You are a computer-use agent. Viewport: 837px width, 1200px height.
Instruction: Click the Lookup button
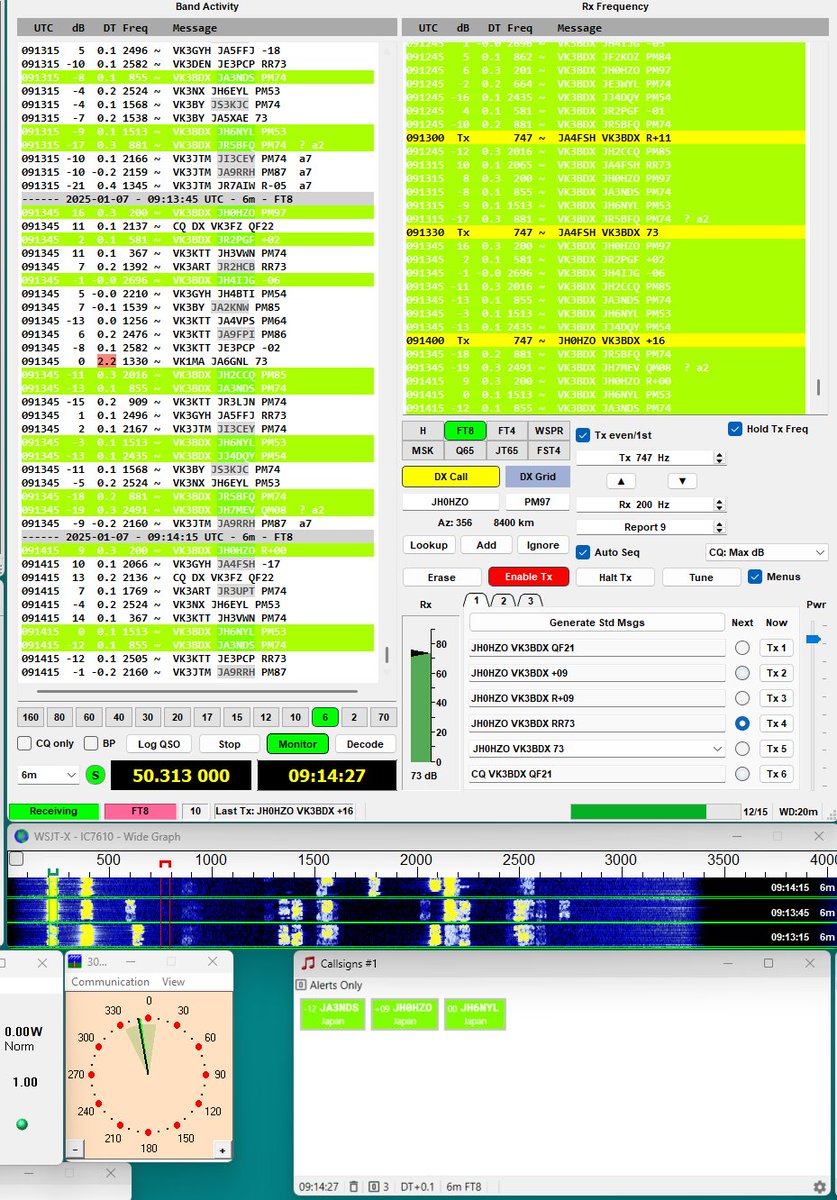428,545
